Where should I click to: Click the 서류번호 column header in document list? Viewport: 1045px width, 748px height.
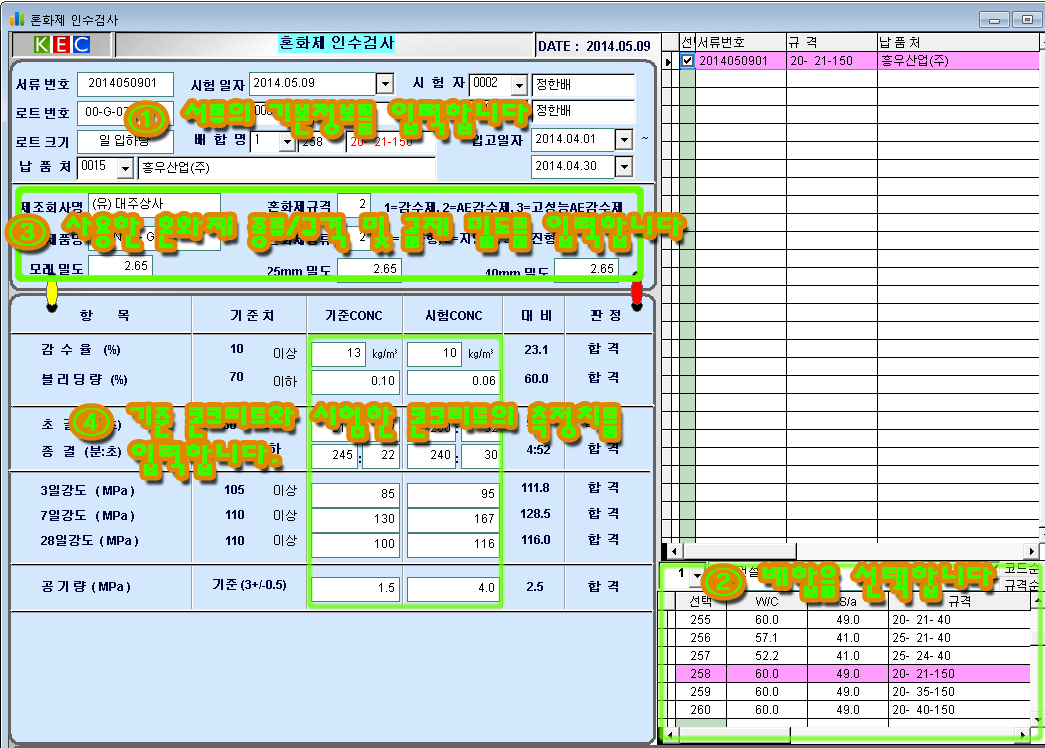coord(740,43)
